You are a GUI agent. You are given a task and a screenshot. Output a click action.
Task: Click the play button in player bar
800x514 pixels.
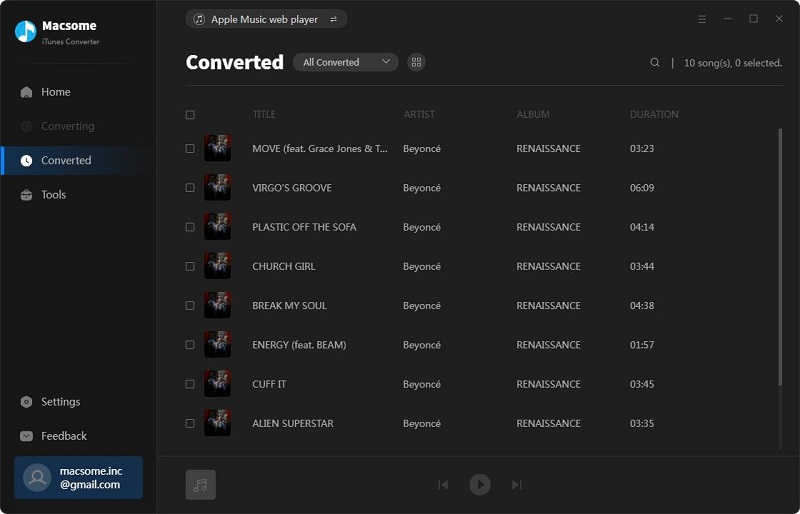[x=480, y=484]
